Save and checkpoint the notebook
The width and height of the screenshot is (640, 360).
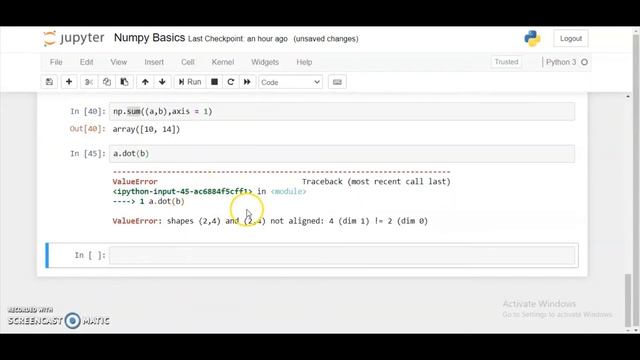49,82
